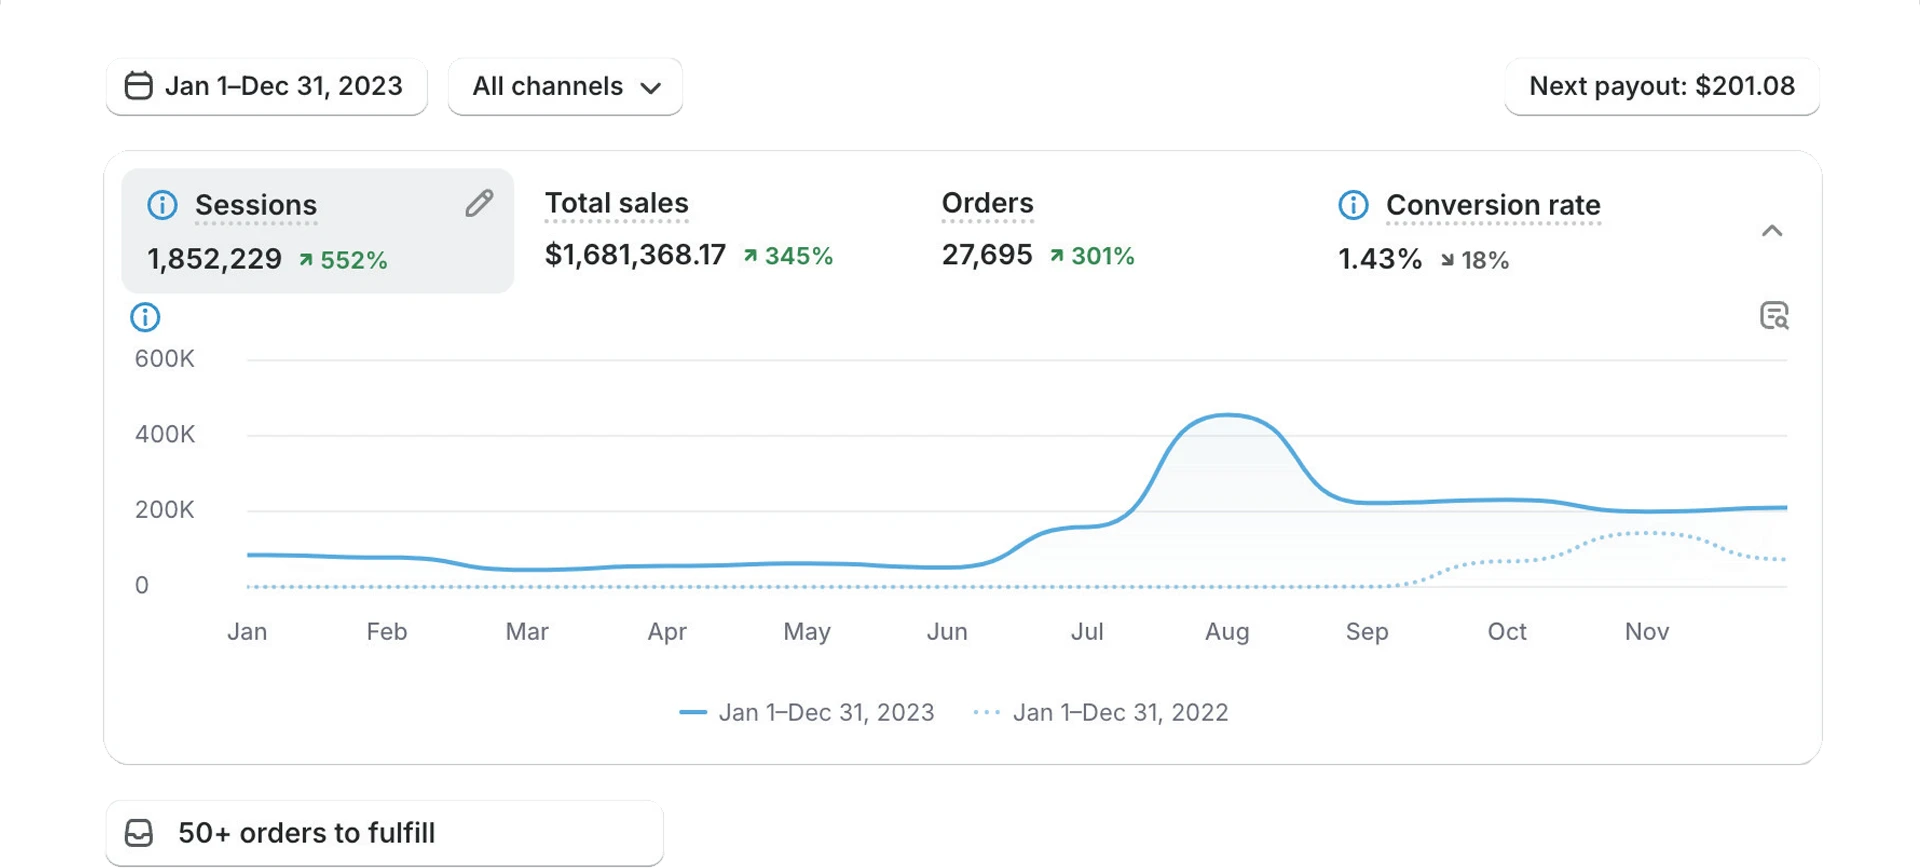Screen dimensions: 1920x868
Task: Open the All channels dropdown
Action: (566, 86)
